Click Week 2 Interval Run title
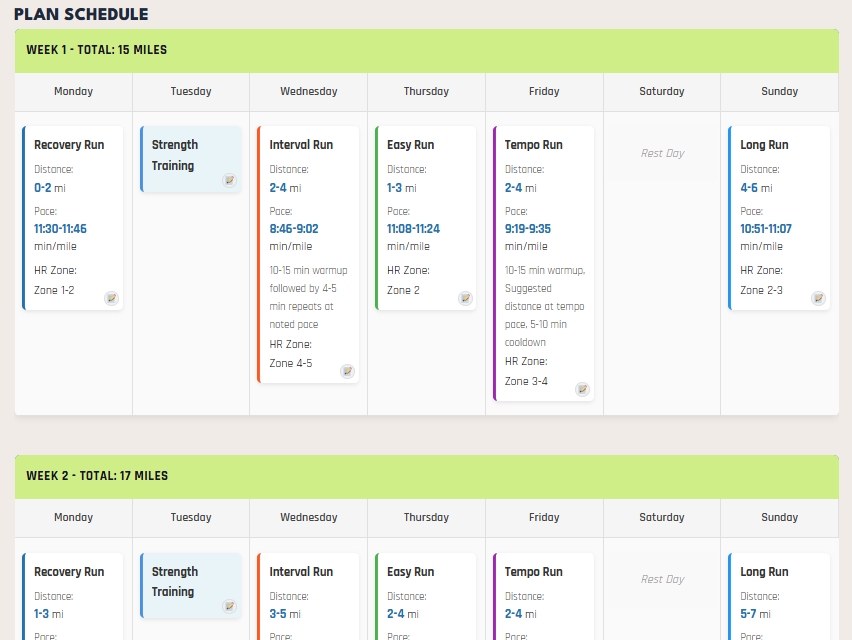 pos(301,572)
